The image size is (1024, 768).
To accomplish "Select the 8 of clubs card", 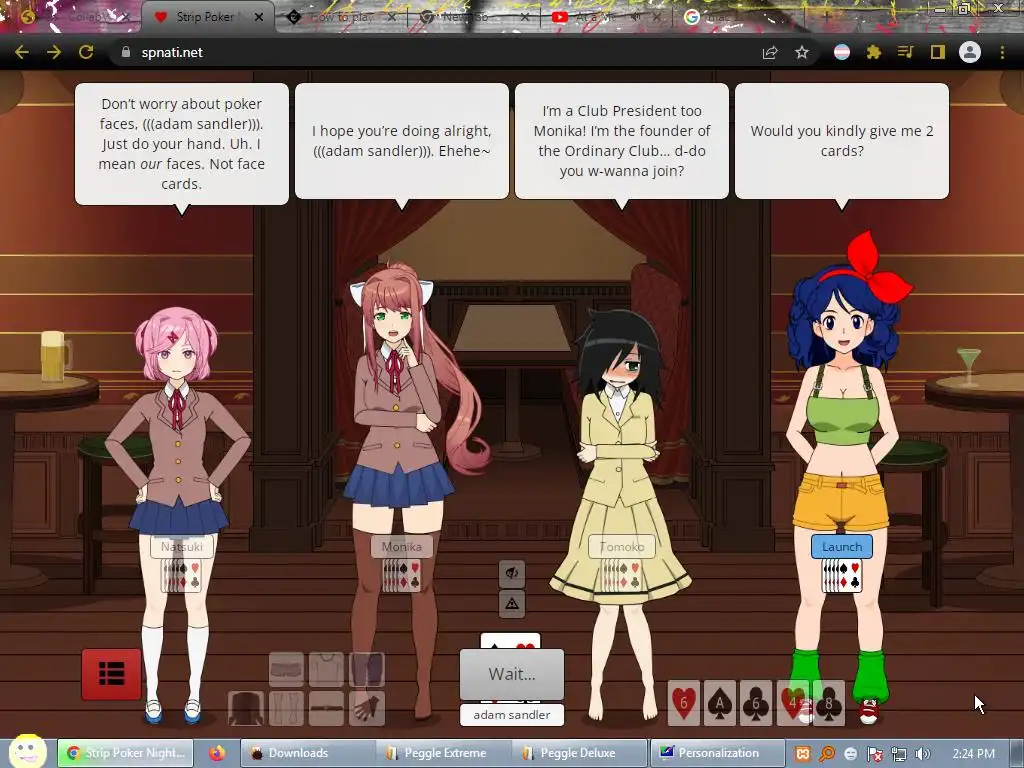I will coord(828,703).
